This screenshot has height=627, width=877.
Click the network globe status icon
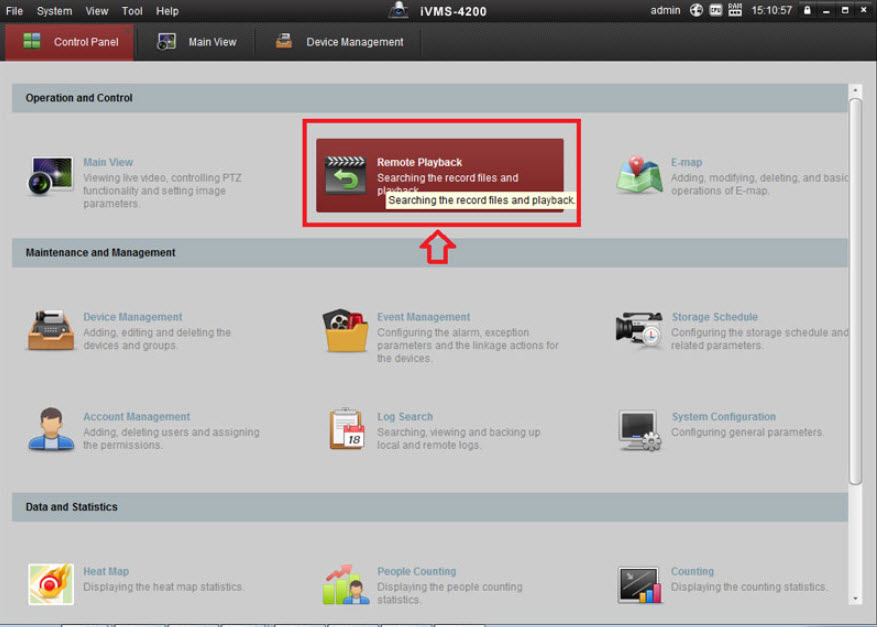pos(696,10)
